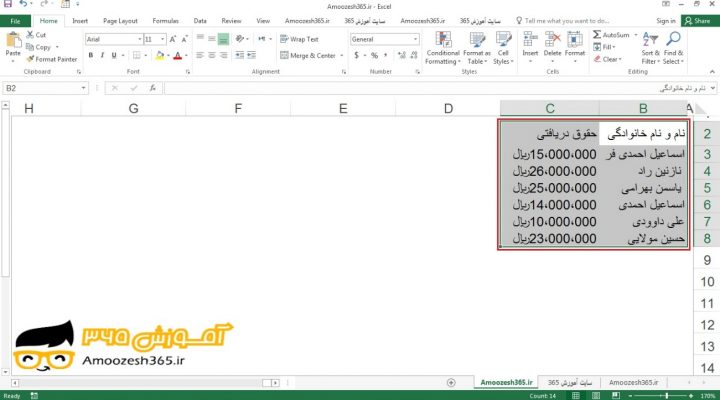
Task: Open the File tab
Action: click(x=15, y=21)
